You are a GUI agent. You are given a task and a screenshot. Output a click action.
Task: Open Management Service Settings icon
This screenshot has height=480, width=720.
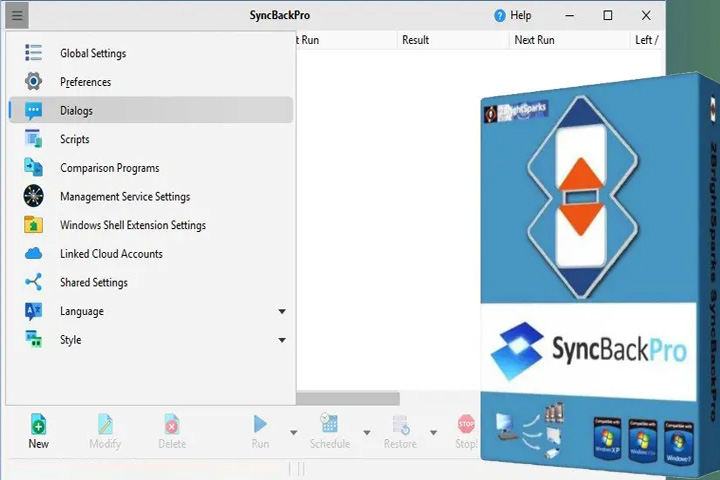[x=34, y=196]
